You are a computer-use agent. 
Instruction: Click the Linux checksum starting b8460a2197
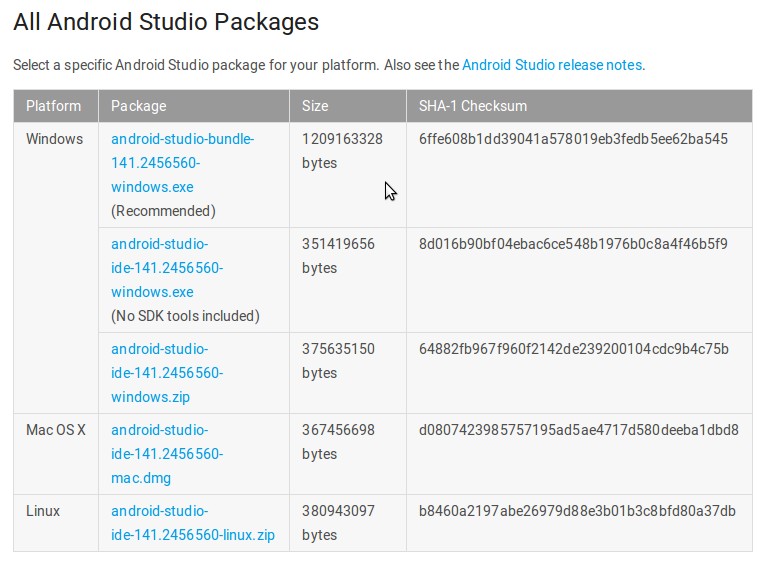tap(577, 511)
